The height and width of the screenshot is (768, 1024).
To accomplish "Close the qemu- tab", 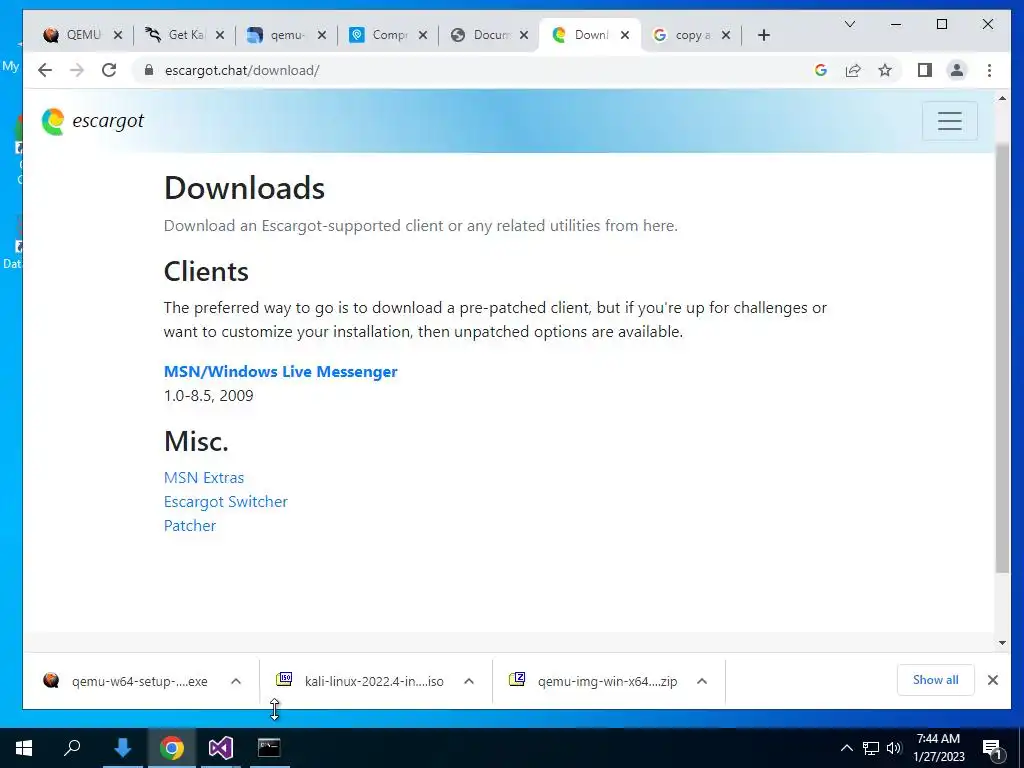I will pos(321,35).
